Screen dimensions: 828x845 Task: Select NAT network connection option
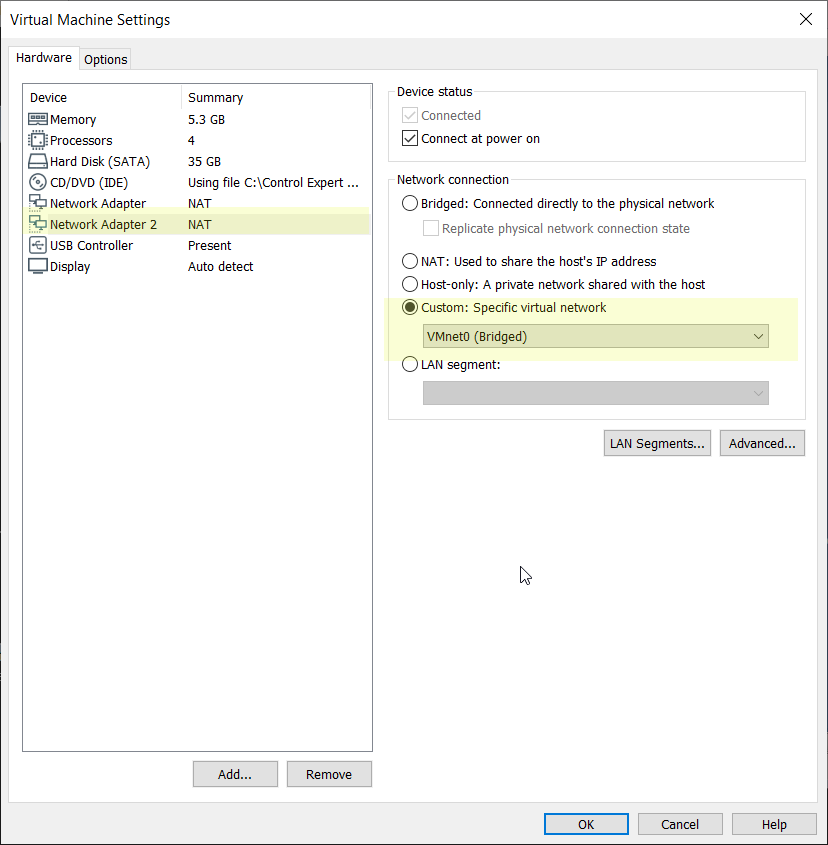coord(410,261)
